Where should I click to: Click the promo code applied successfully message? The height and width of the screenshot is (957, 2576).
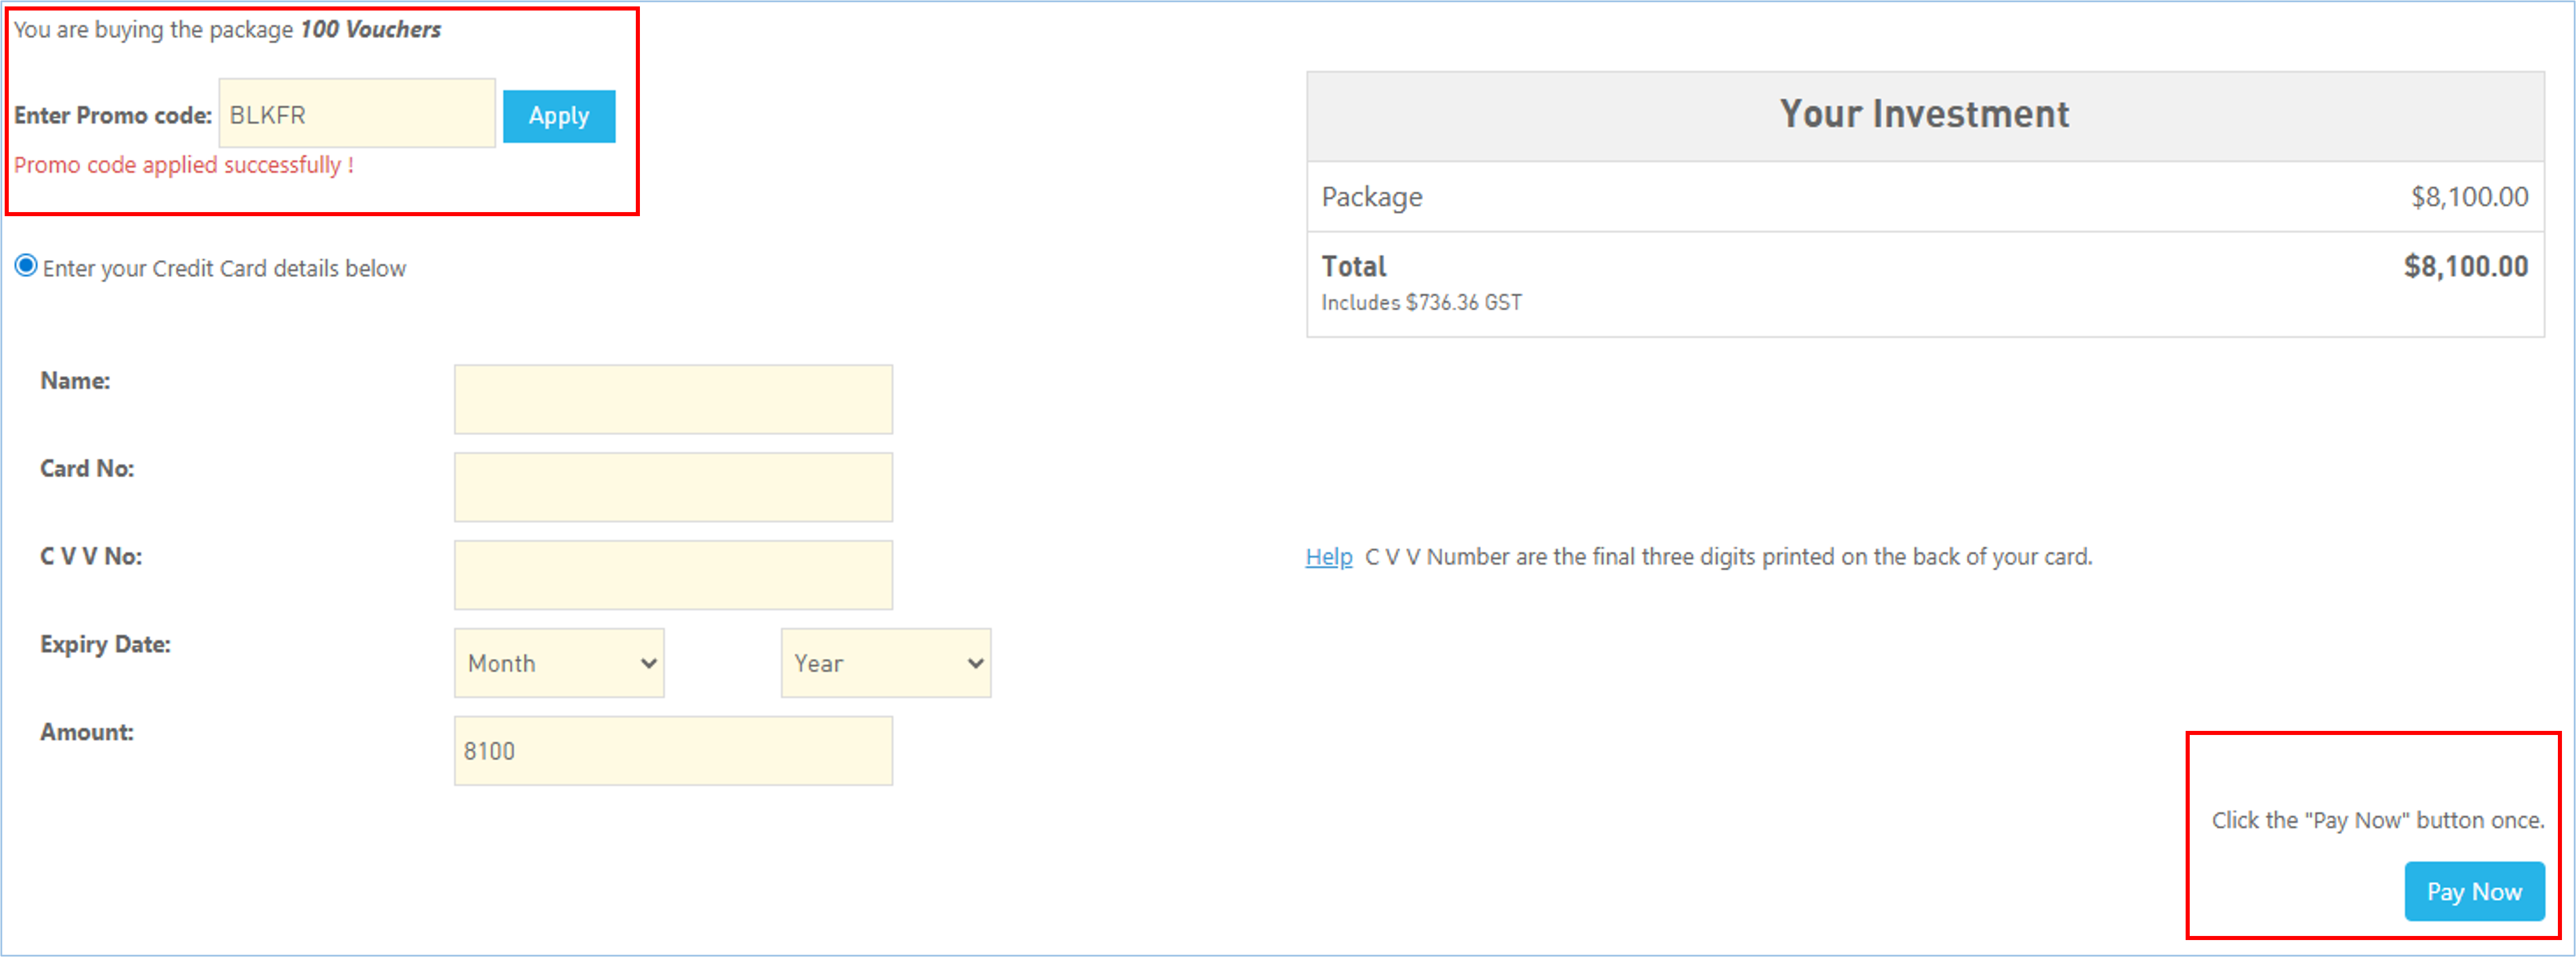[x=184, y=165]
